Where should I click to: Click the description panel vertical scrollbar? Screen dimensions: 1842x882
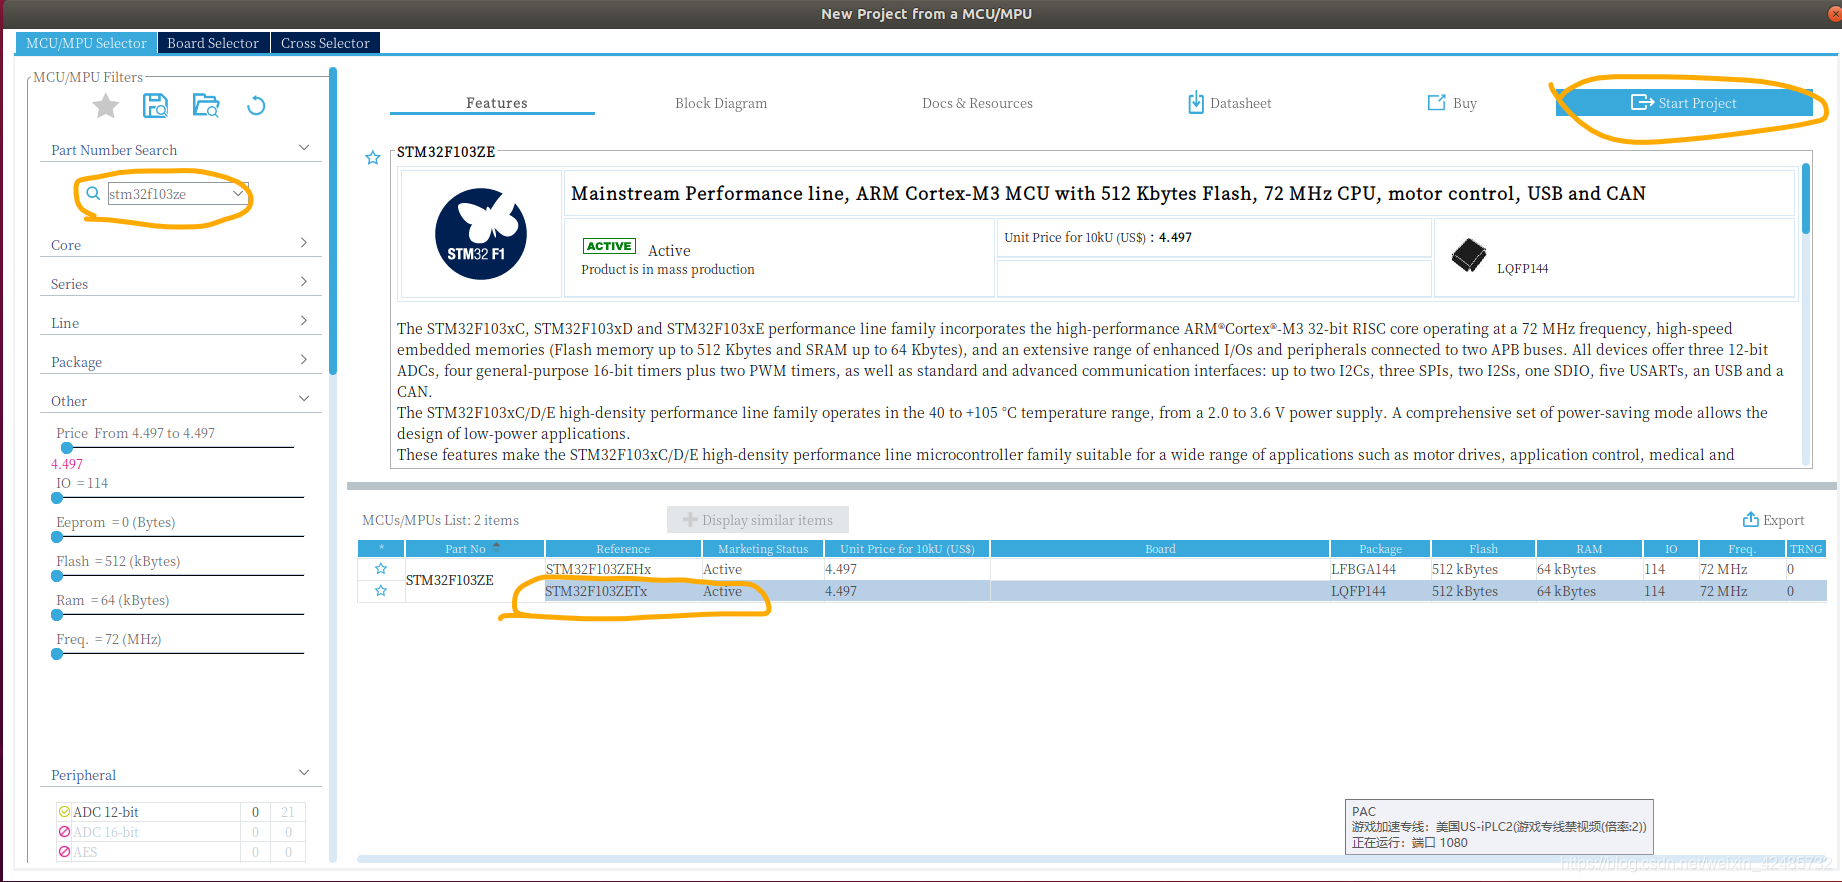pyautogui.click(x=1806, y=200)
